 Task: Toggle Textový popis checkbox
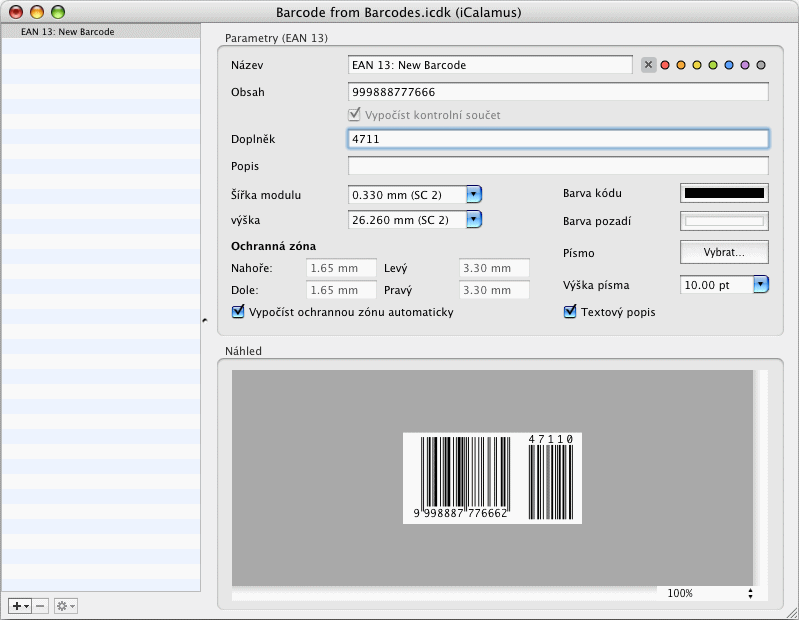(x=570, y=311)
